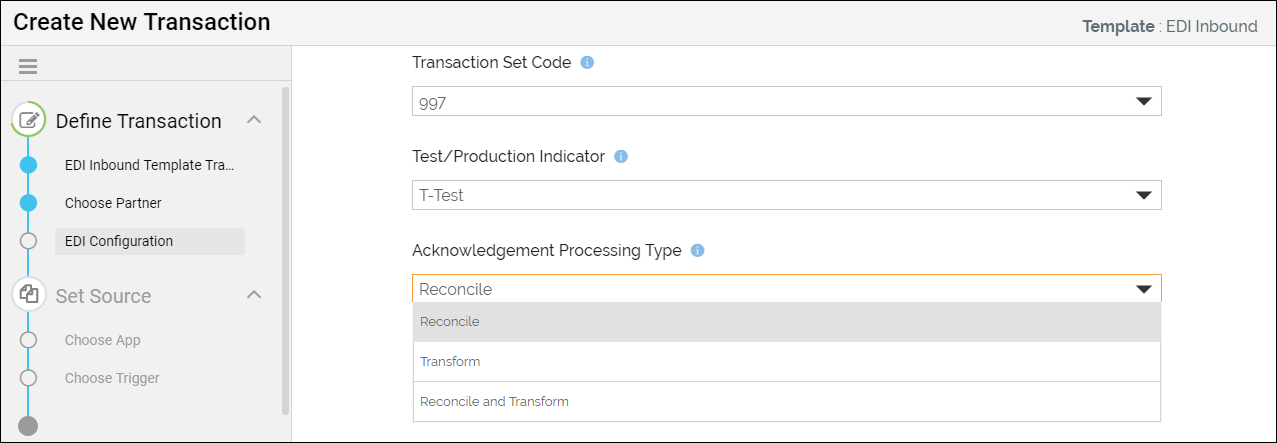This screenshot has height=443, width=1277.
Task: Click the EDI Inbound Template step circle
Action: pyautogui.click(x=28, y=165)
